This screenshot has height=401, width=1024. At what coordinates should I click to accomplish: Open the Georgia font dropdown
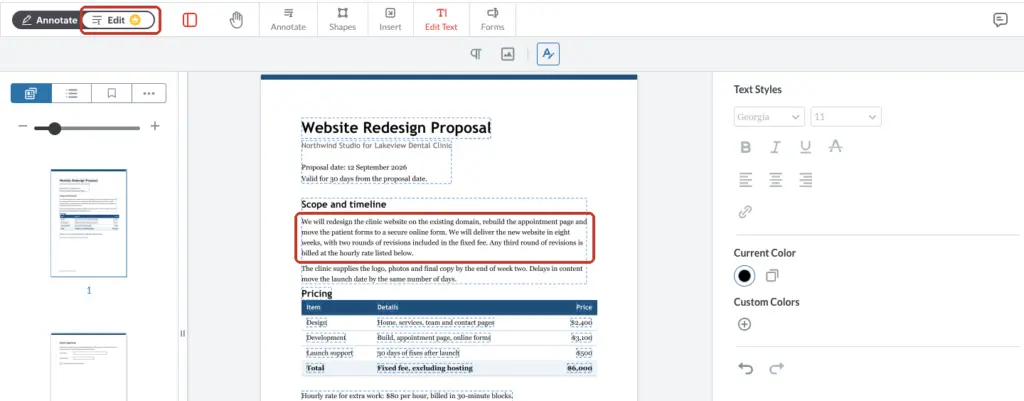769,117
